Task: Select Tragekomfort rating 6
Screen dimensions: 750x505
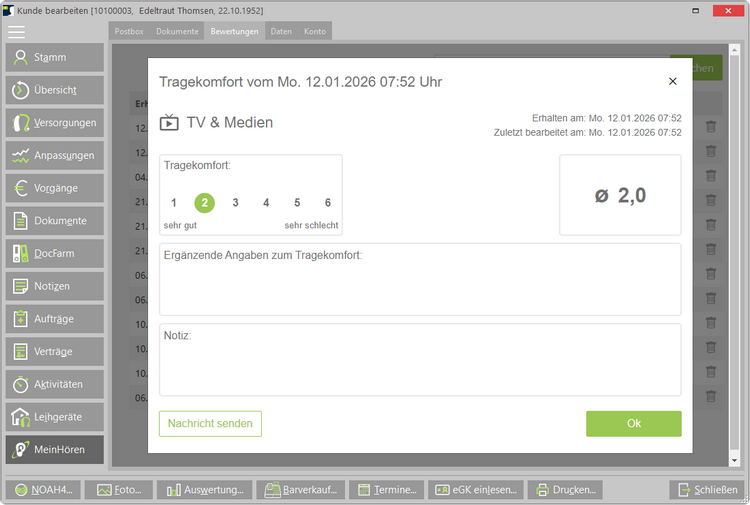Action: pos(328,203)
